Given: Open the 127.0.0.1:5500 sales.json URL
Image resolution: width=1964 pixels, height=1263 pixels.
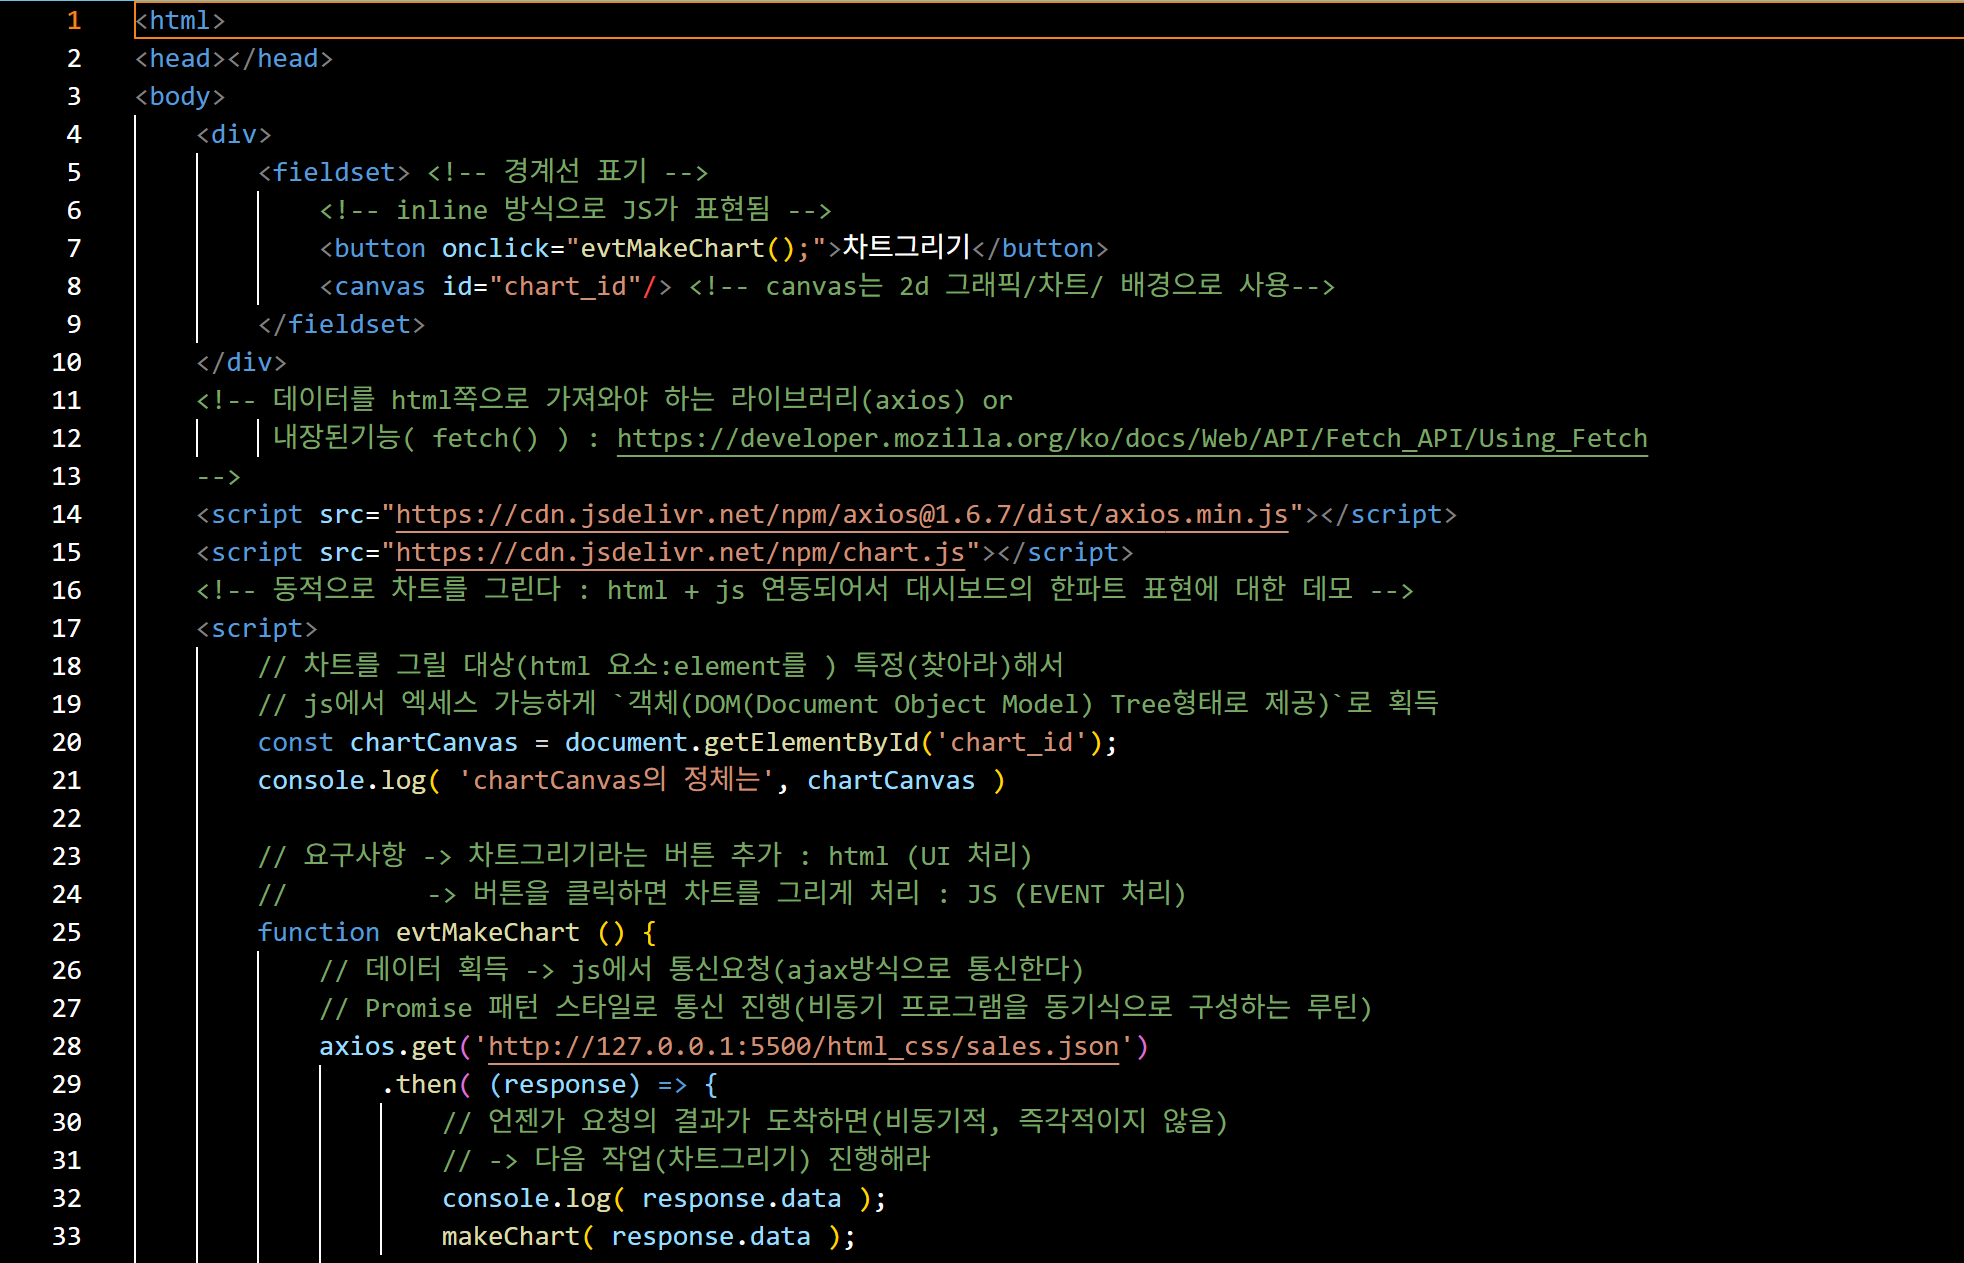Looking at the screenshot, I should pyautogui.click(x=802, y=1047).
